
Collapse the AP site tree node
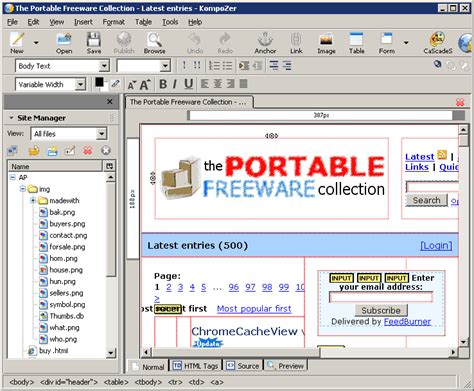click(x=13, y=177)
